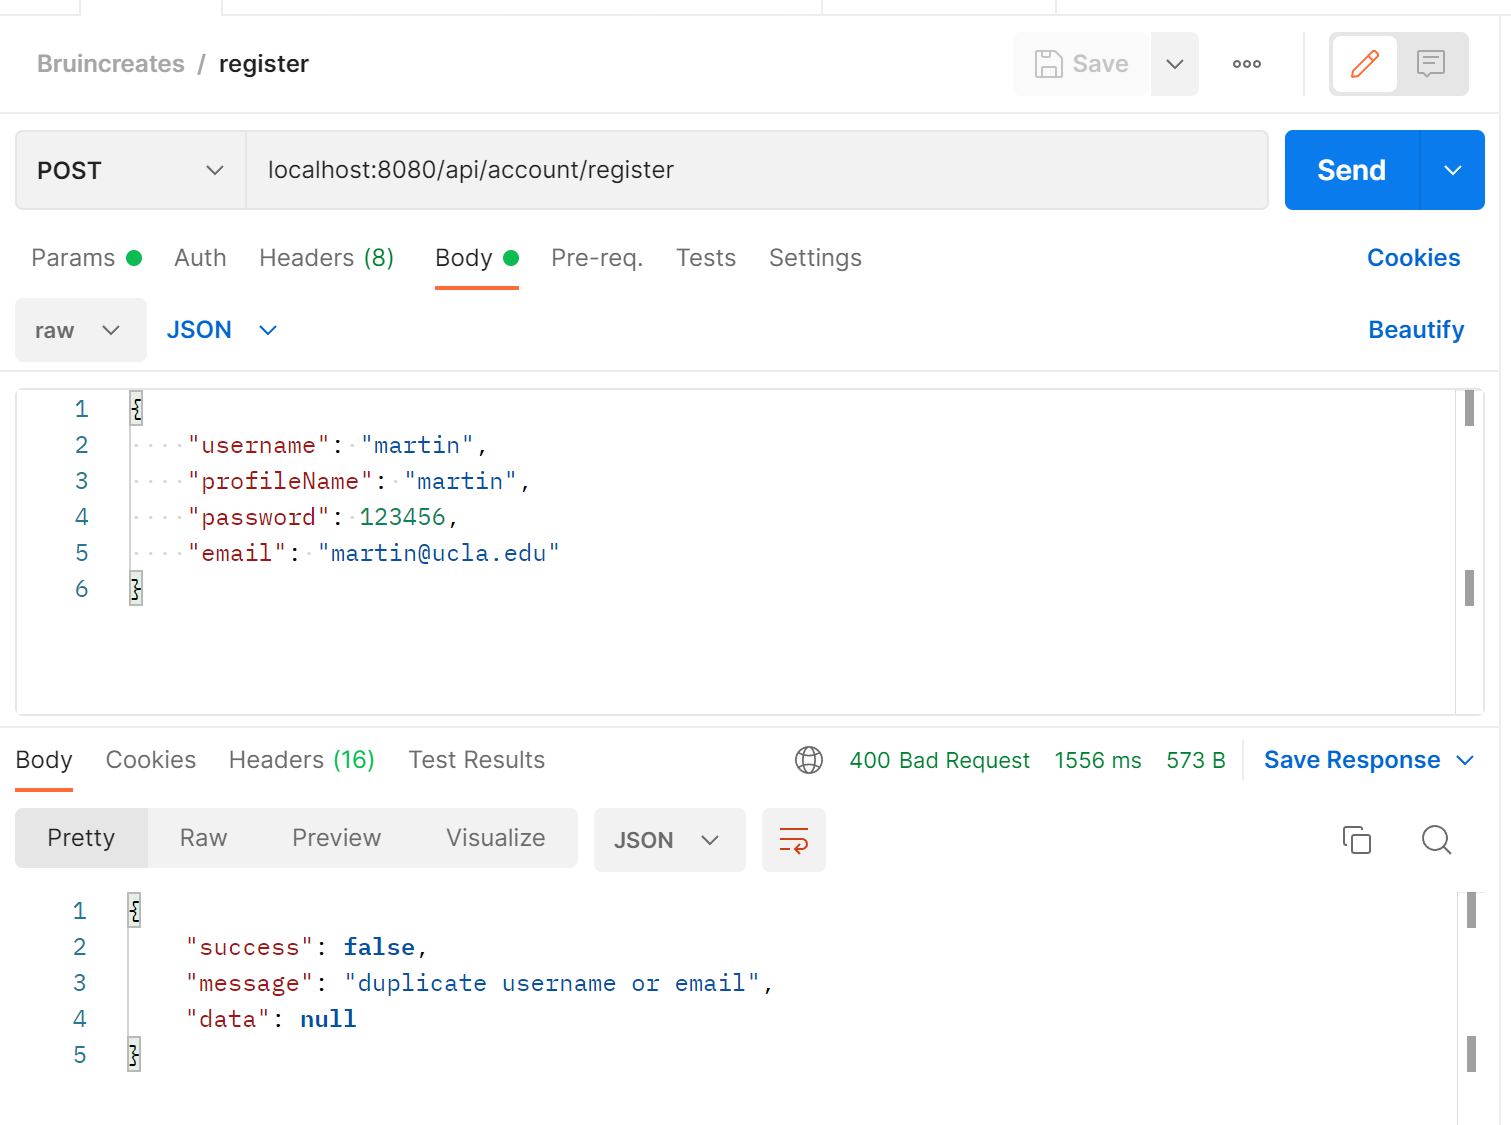Screen dimensions: 1511x1125
Task: Click Beautify to format JSON
Action: point(1416,330)
